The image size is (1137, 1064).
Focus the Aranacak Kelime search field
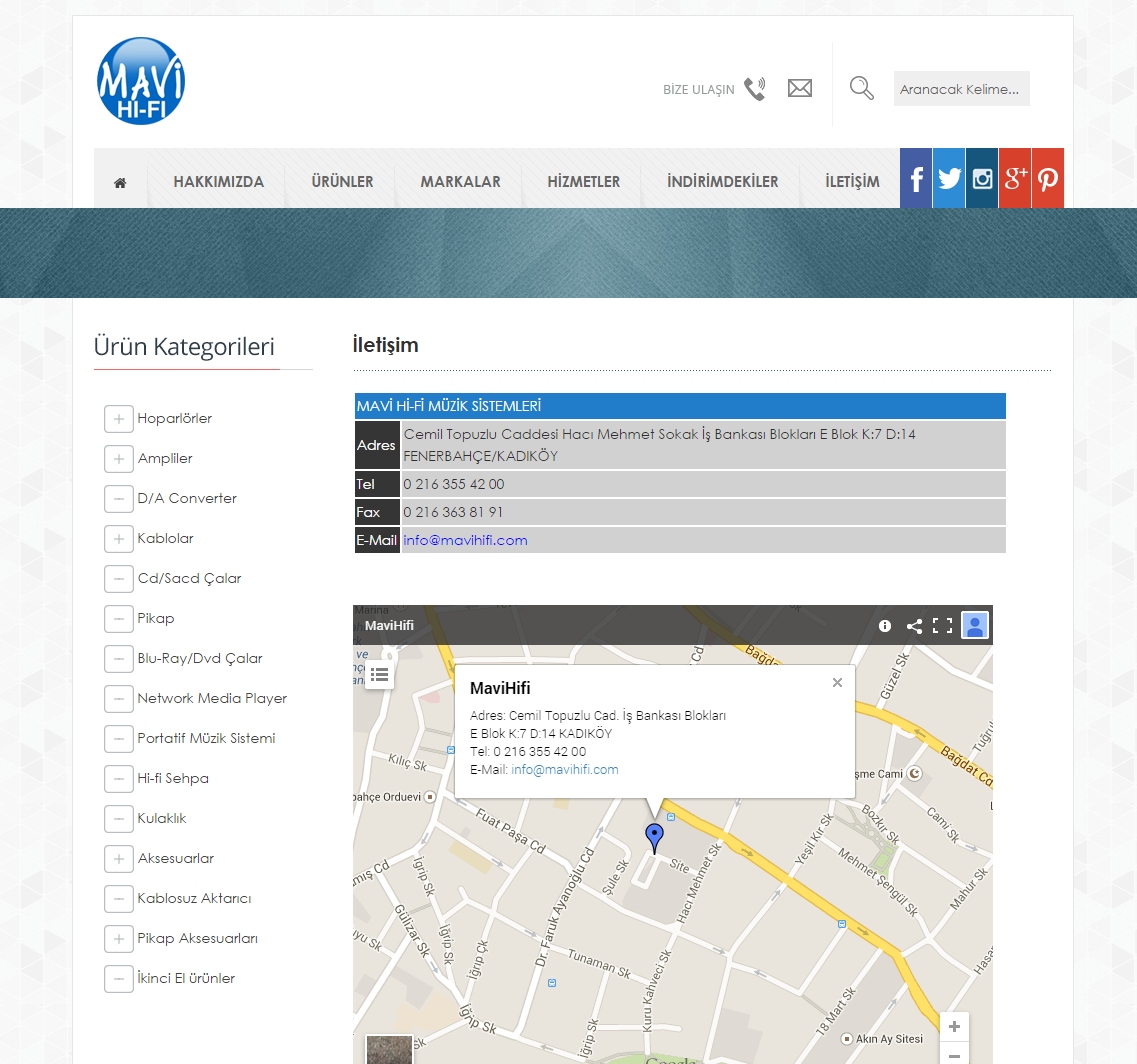point(962,88)
